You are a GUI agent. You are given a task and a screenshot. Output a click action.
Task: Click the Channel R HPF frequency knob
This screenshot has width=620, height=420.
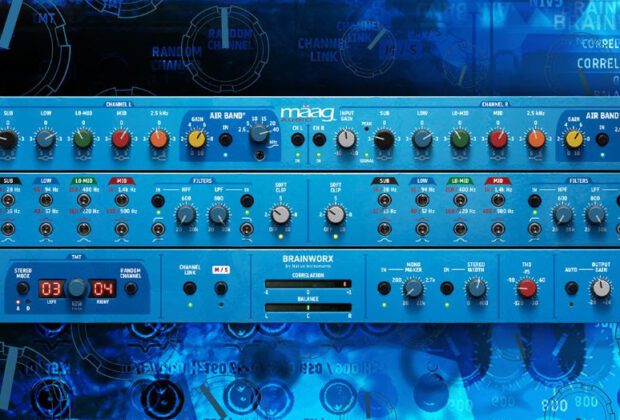click(x=562, y=215)
